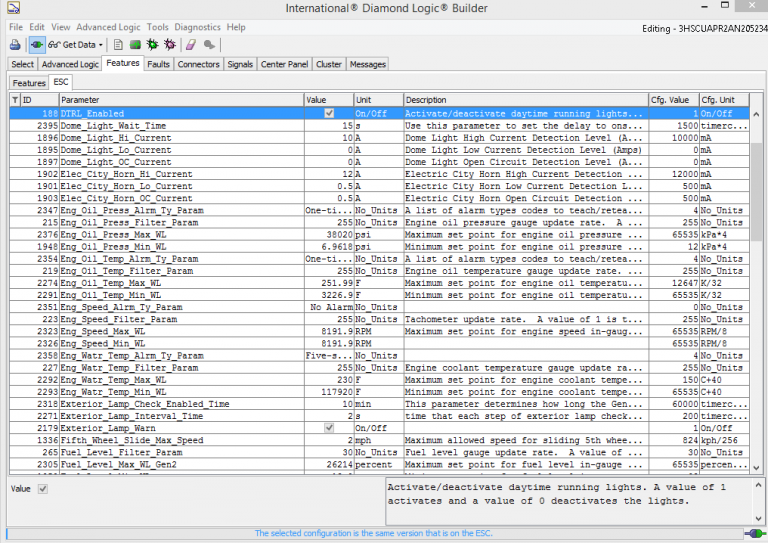Switch to the Center Panel tab
The image size is (768, 543).
tap(284, 64)
